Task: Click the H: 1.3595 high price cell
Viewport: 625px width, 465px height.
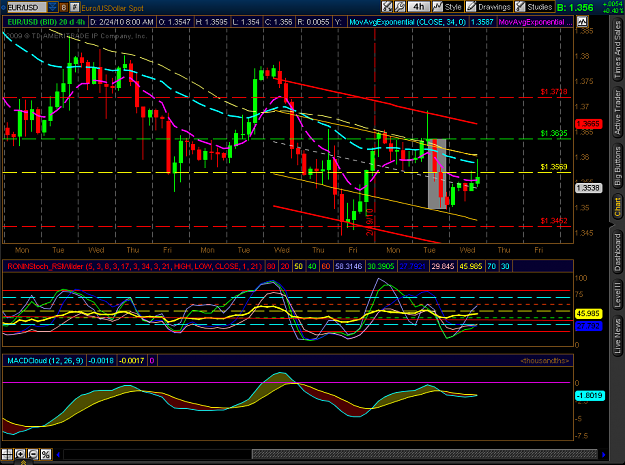Action: tap(211, 22)
